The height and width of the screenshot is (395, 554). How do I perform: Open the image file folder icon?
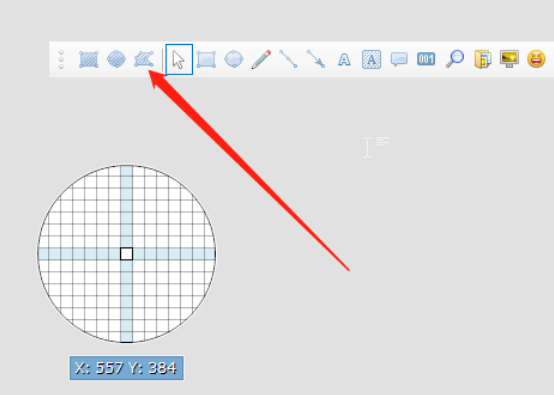tap(482, 59)
